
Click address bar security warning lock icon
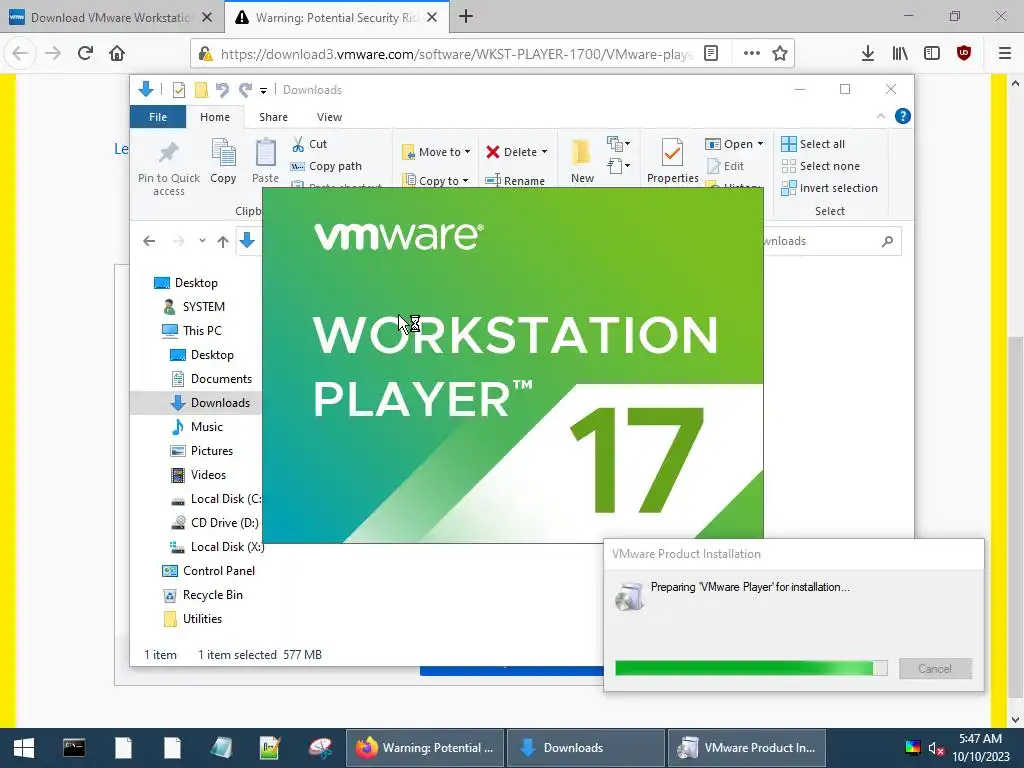tap(206, 54)
